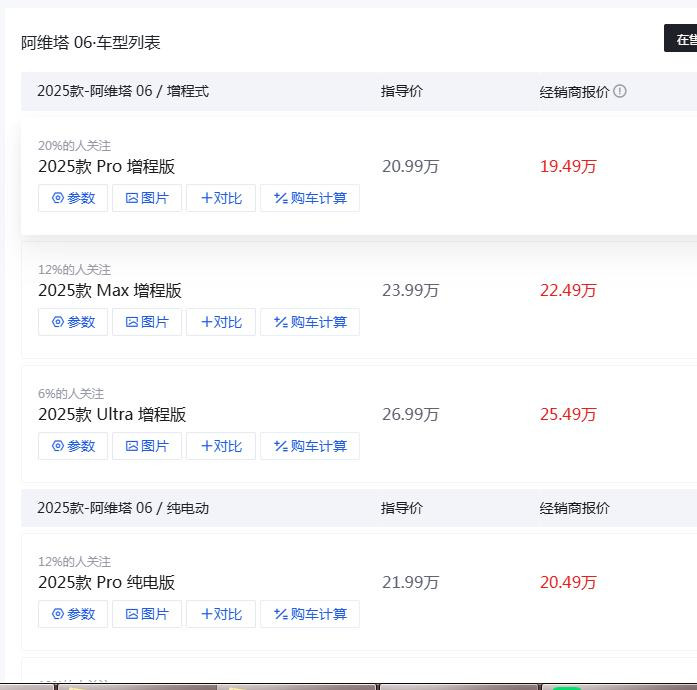Select the 在售 tab at top right
697x690 pixels.
(x=684, y=40)
